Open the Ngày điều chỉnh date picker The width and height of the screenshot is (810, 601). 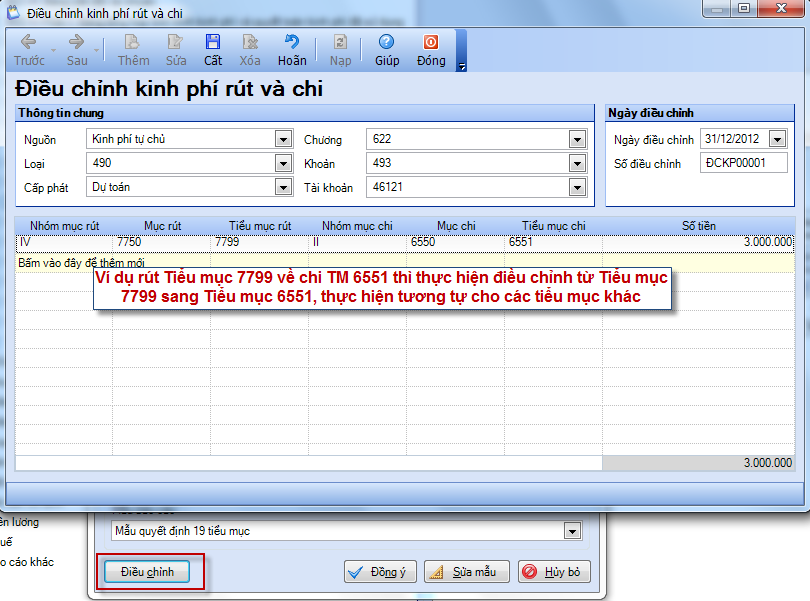[x=777, y=139]
